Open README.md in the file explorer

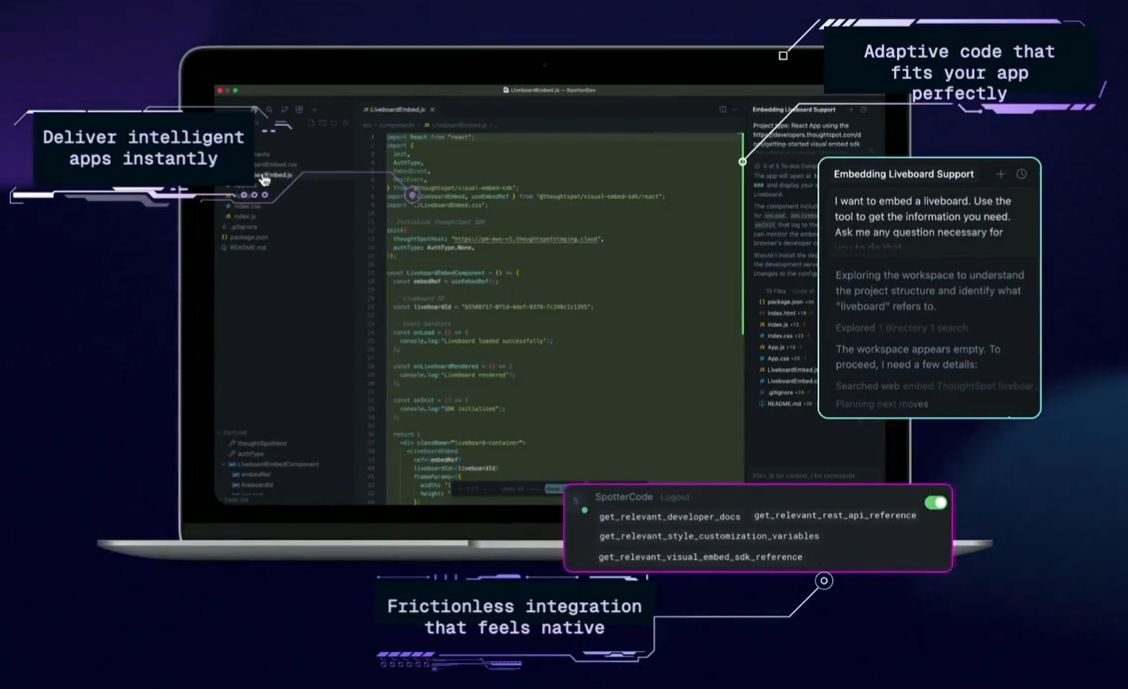[247, 247]
